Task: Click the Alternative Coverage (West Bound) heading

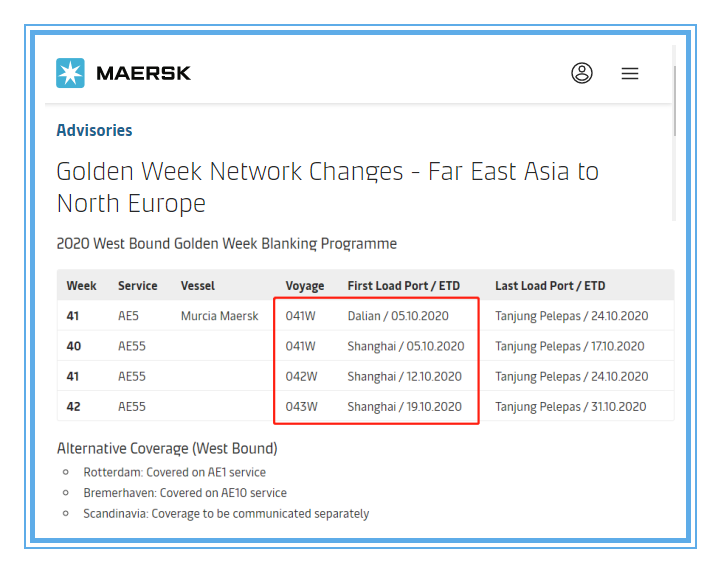Action: 167,448
